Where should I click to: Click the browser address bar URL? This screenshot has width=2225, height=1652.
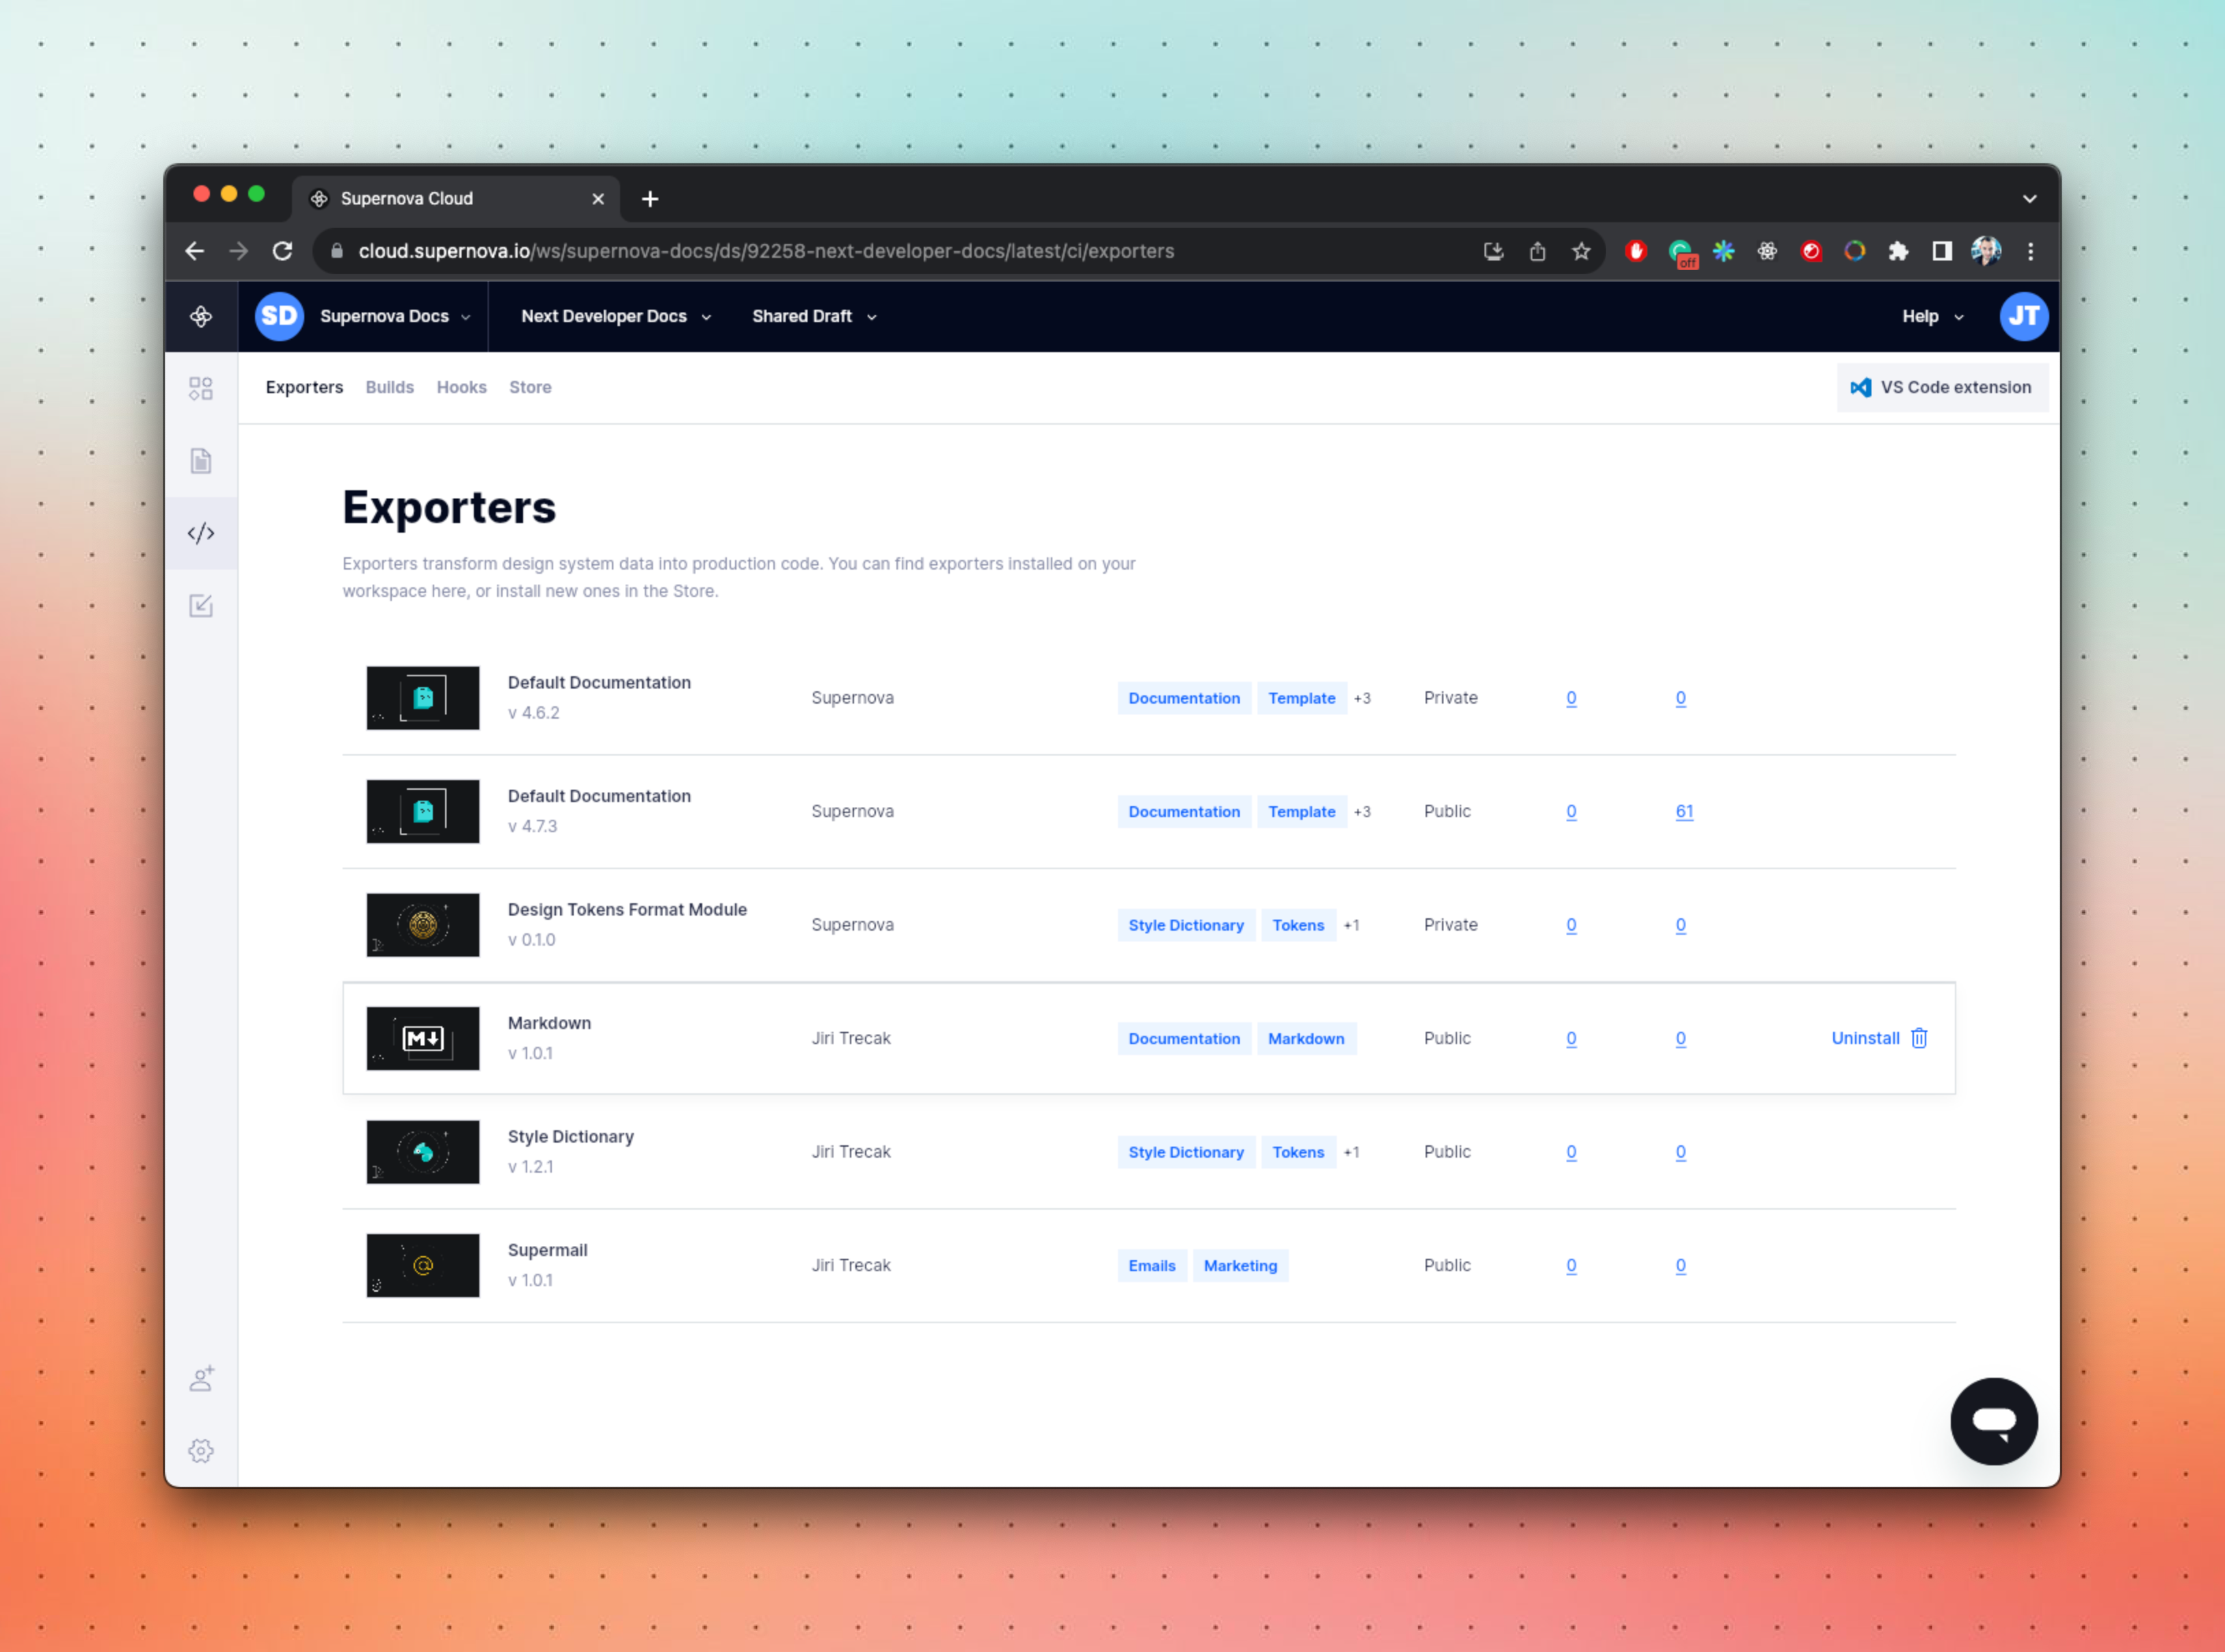point(766,251)
